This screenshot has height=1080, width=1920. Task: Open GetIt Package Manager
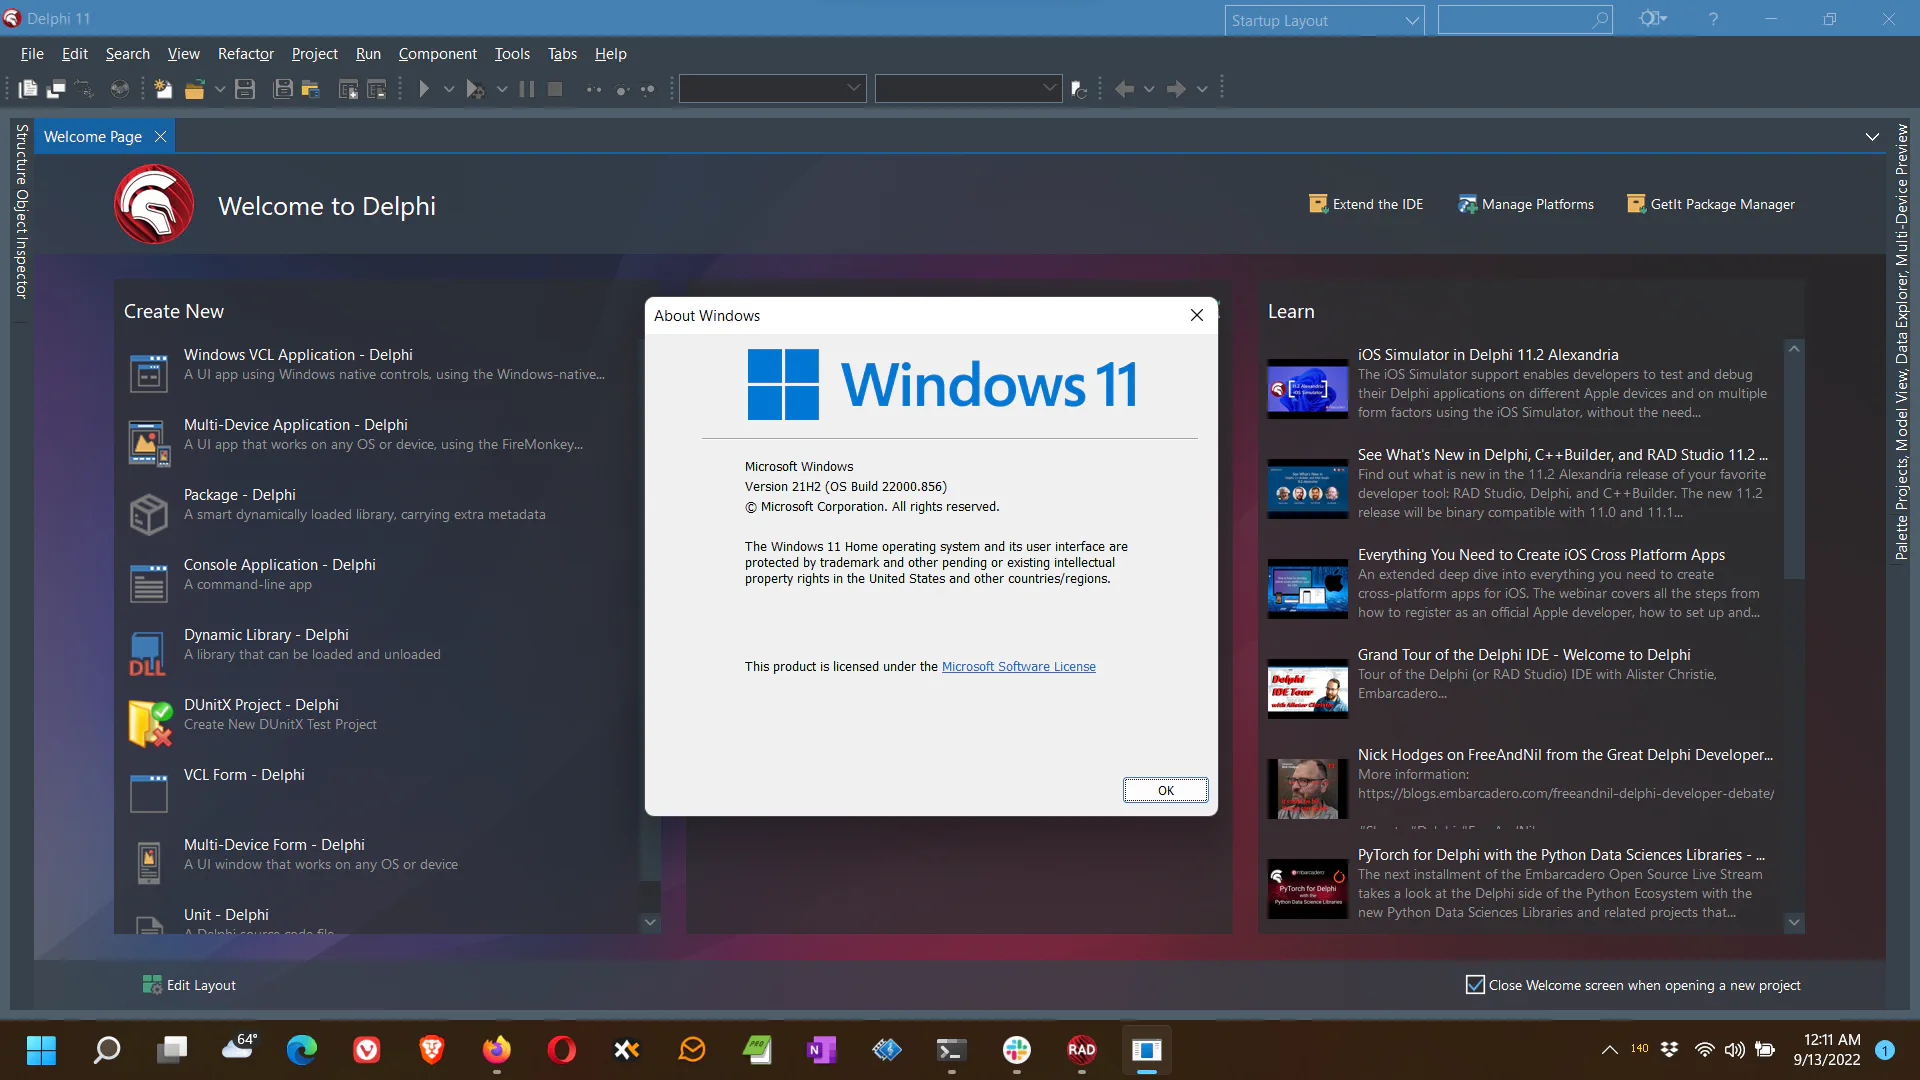[x=1711, y=204]
